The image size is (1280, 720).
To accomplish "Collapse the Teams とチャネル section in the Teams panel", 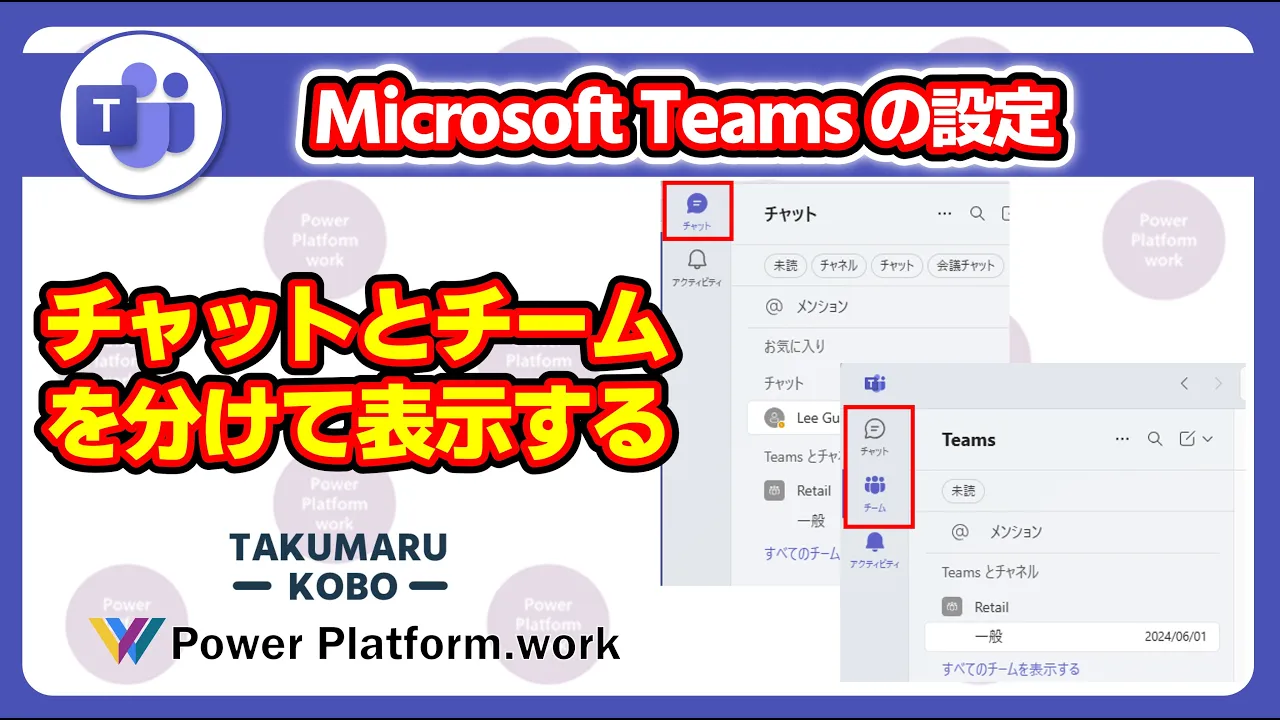I will click(990, 572).
